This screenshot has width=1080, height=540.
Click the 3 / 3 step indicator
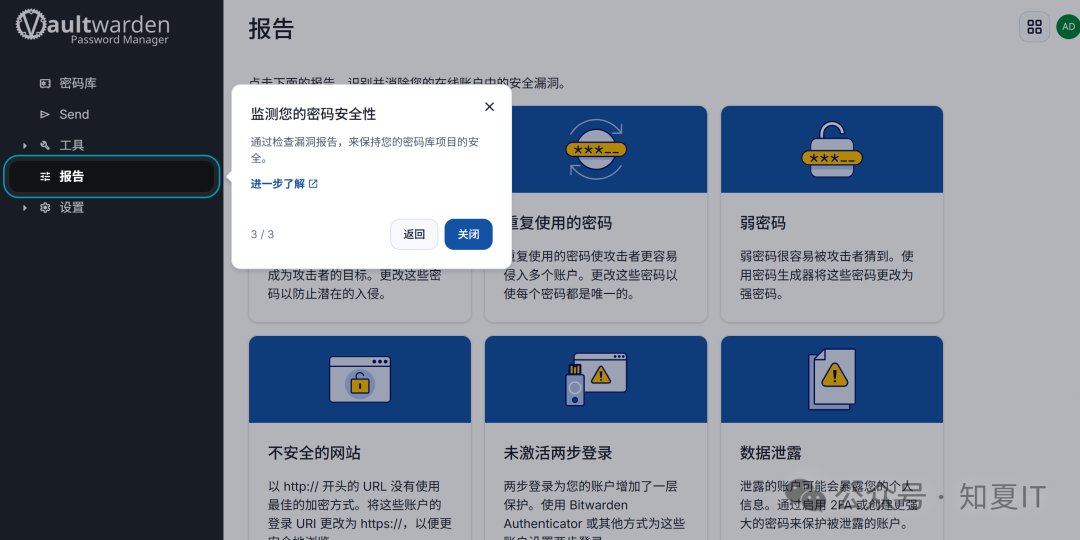click(262, 234)
